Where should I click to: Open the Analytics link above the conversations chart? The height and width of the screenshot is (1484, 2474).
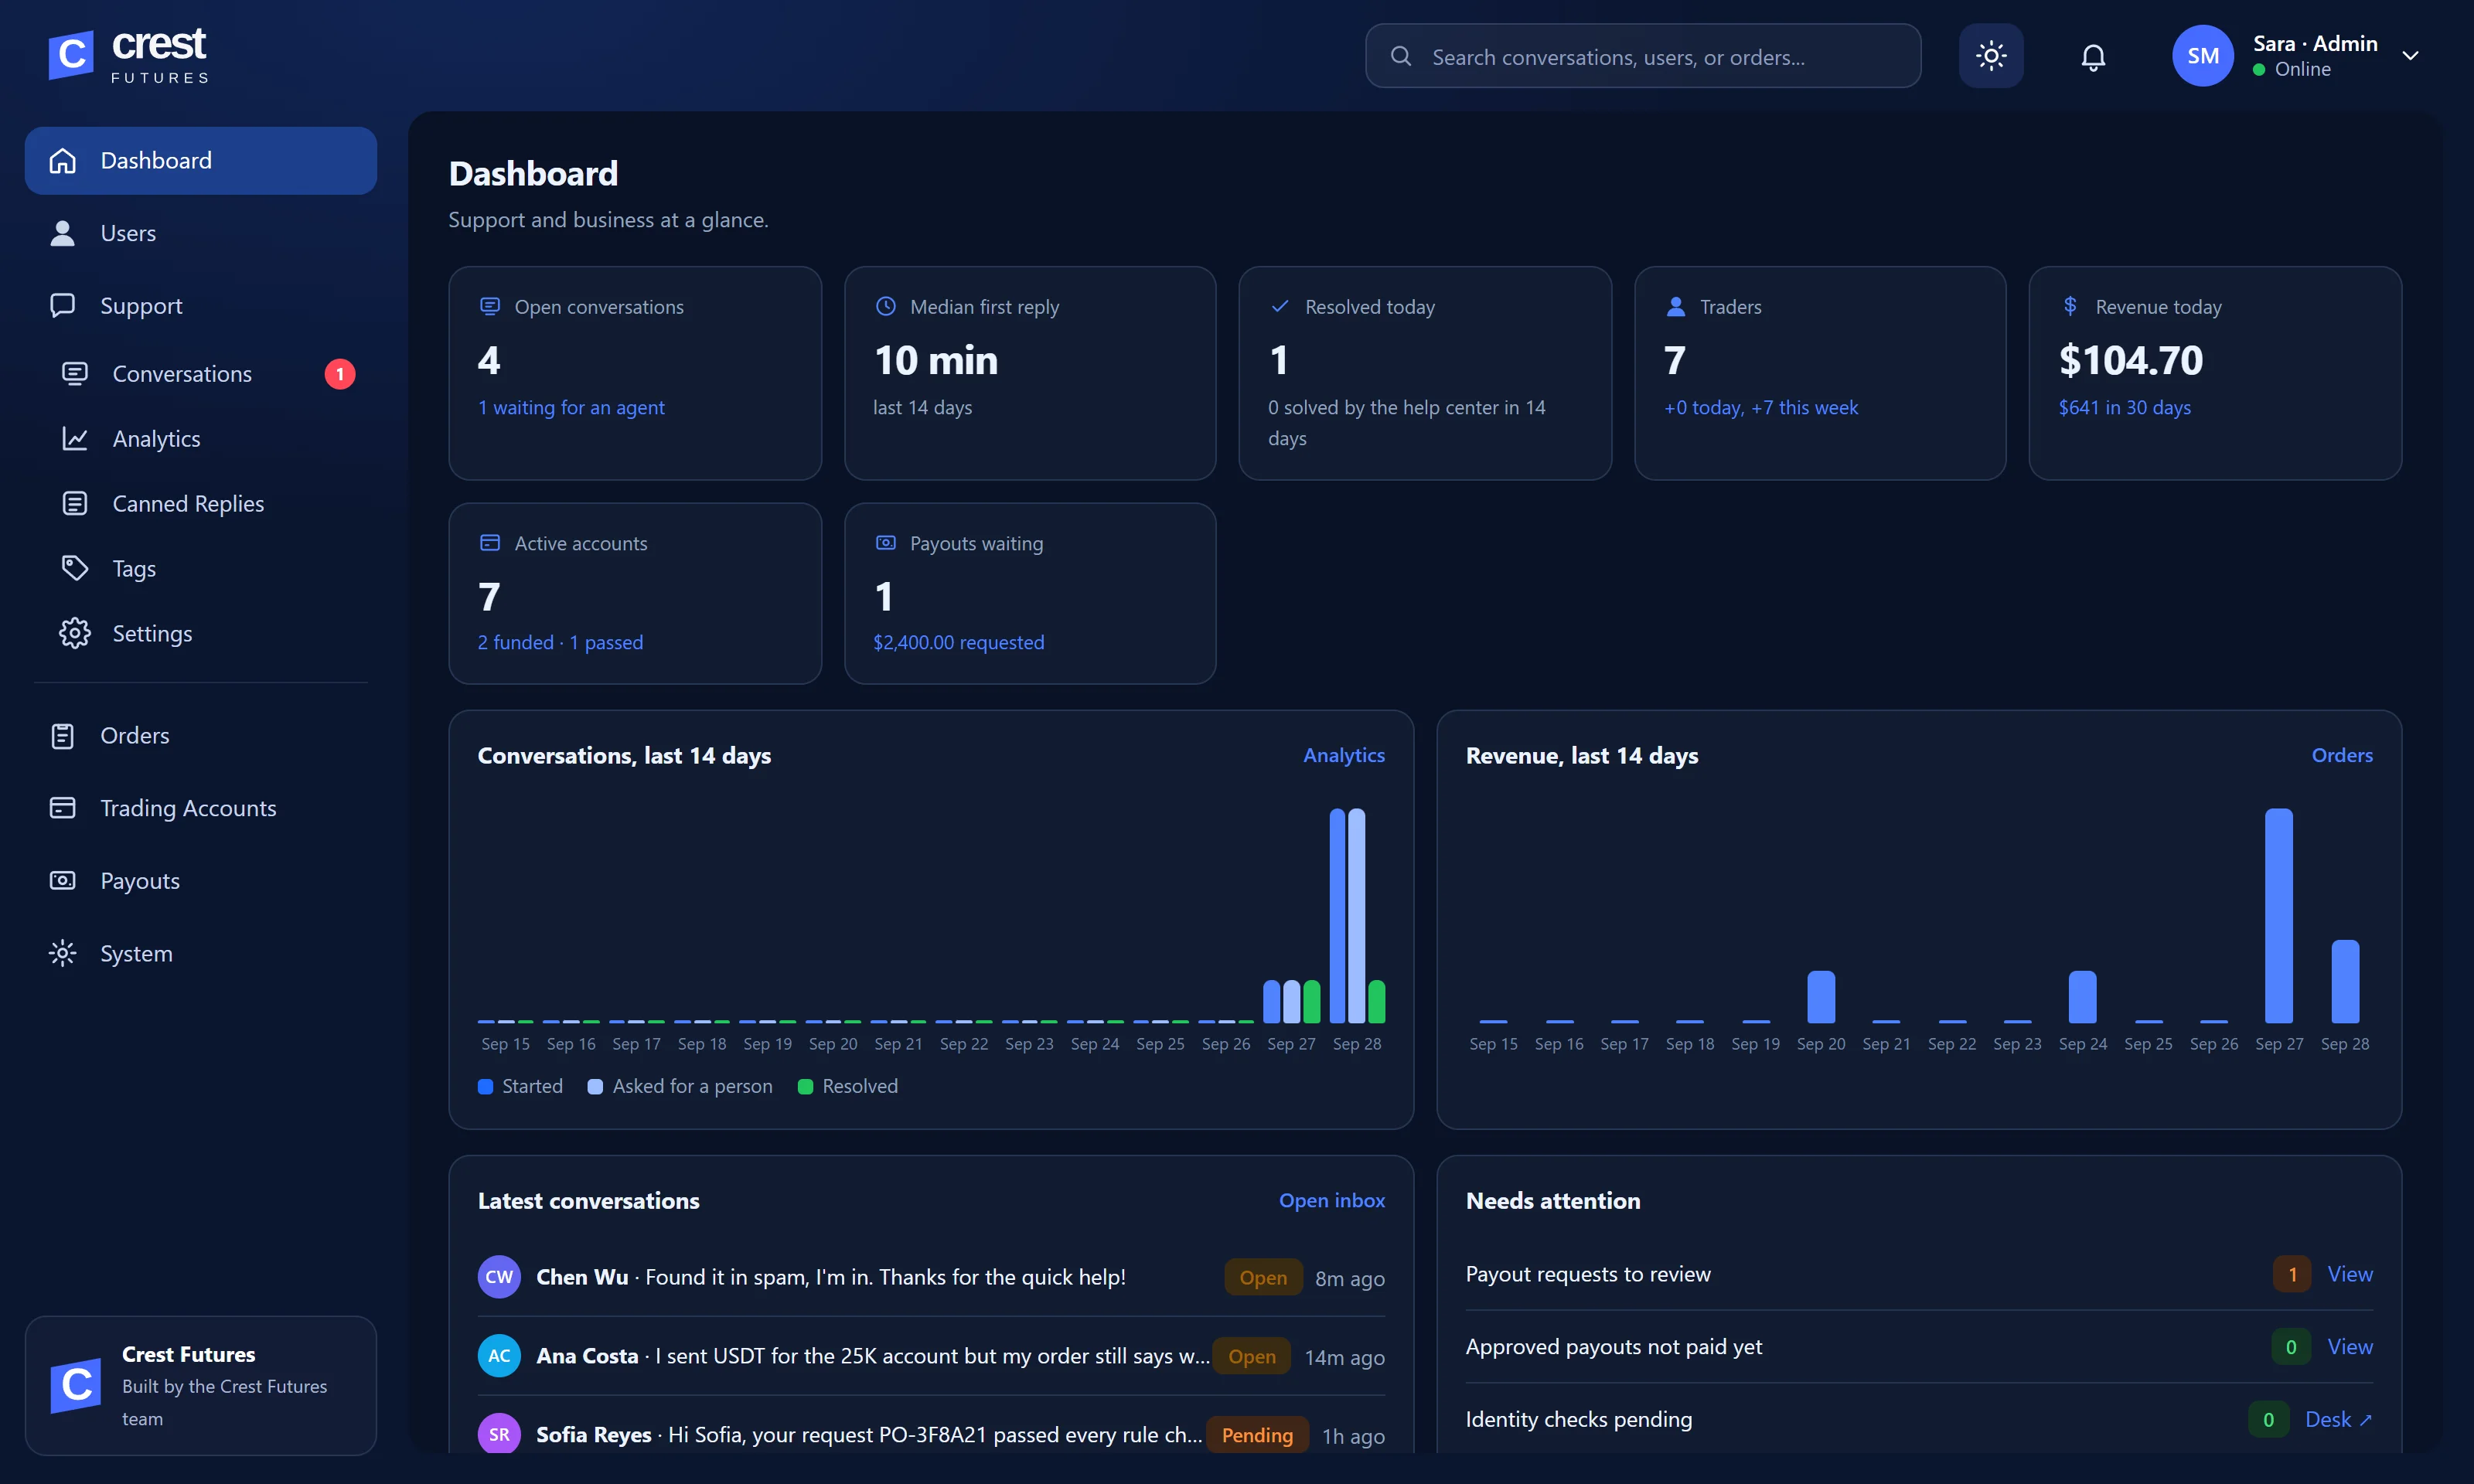1343,756
